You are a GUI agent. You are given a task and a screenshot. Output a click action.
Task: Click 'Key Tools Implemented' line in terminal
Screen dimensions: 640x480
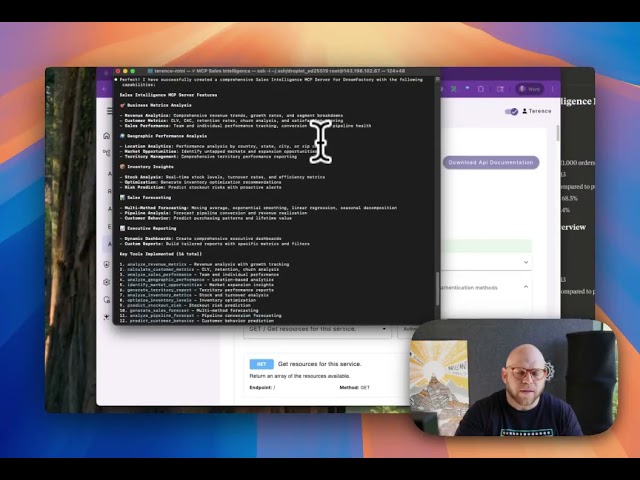(x=160, y=254)
